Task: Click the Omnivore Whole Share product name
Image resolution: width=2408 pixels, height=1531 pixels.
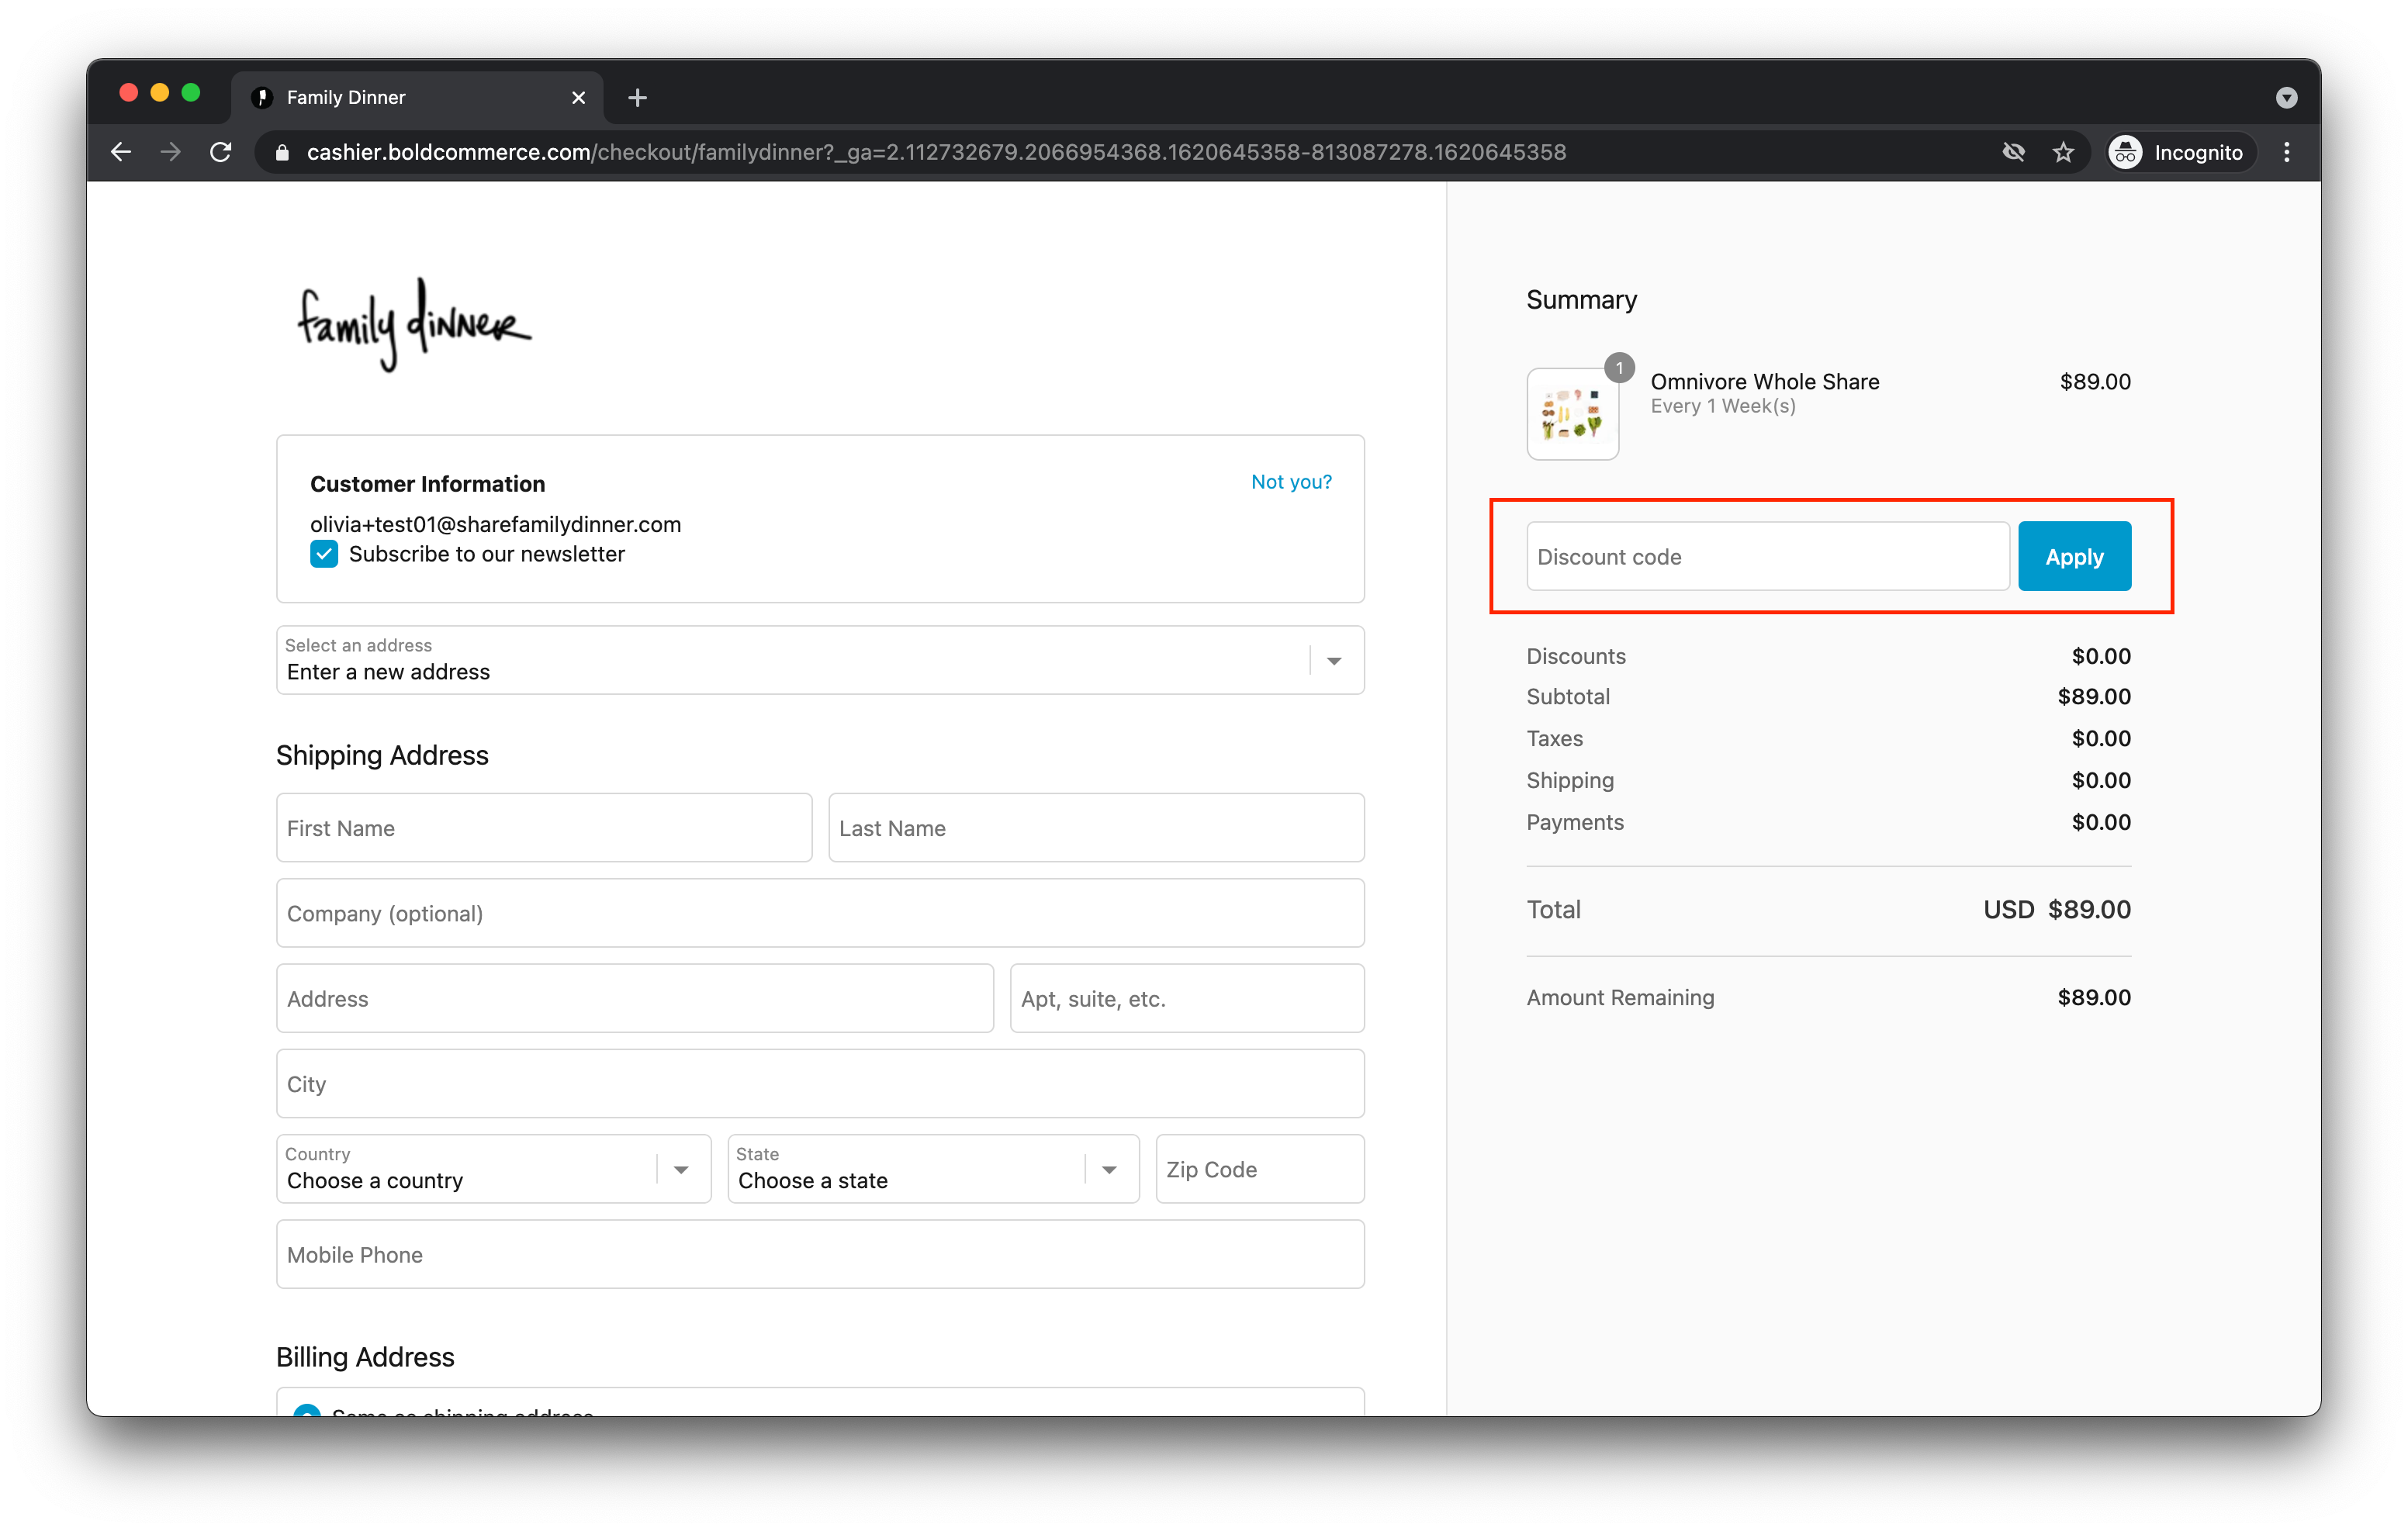Action: 1764,381
